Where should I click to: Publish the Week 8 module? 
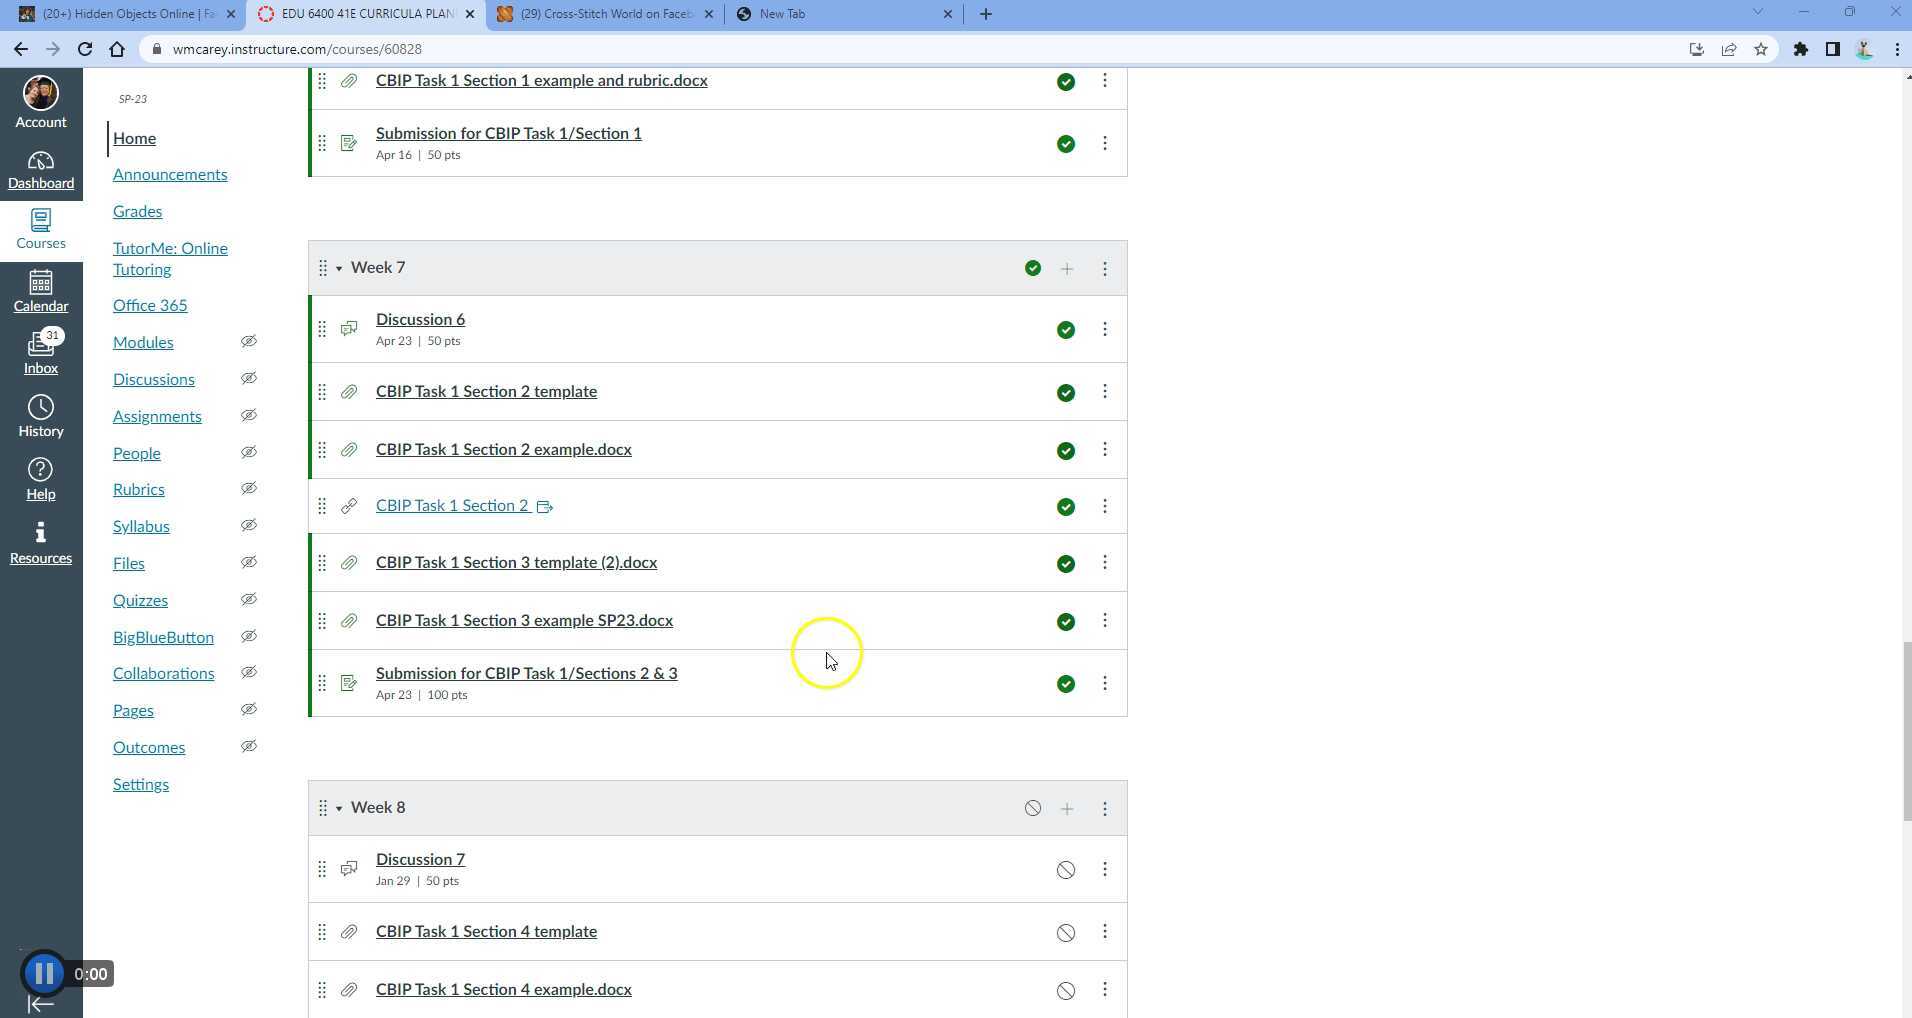point(1032,808)
